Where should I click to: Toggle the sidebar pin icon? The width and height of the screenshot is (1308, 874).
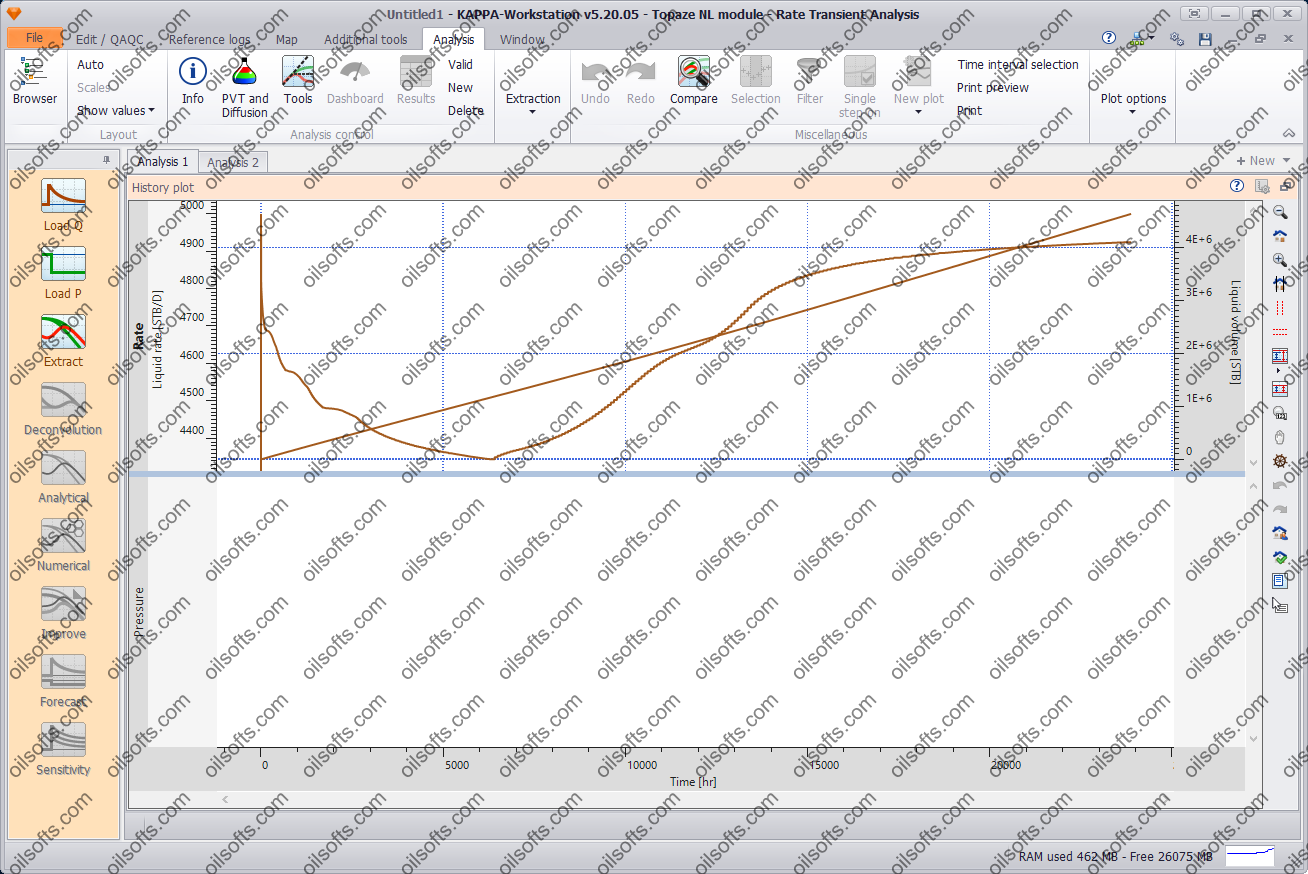[x=107, y=160]
